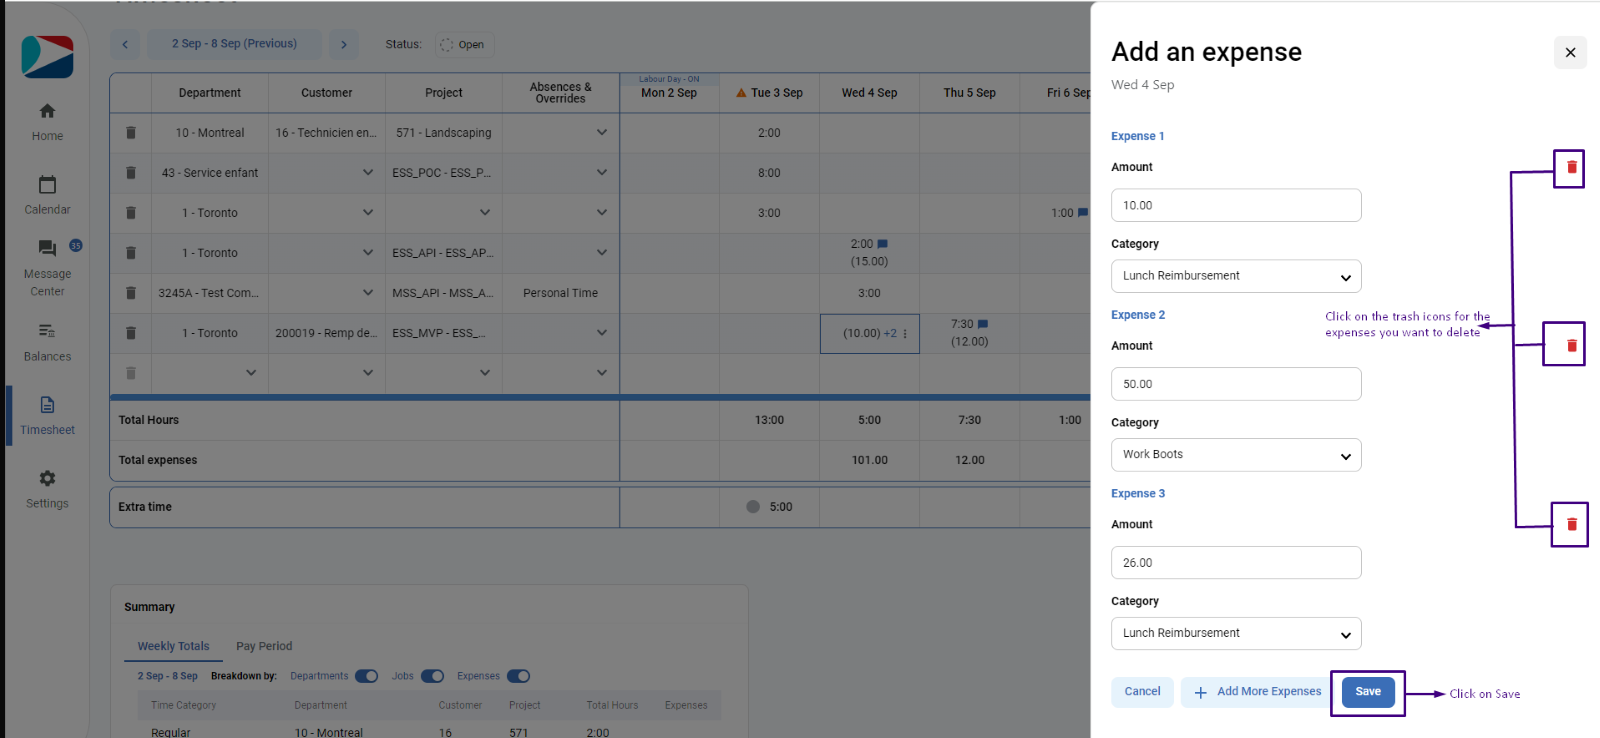Viewport: 1600px width, 738px height.
Task: Open Expense 3 Category dropdown
Action: [x=1236, y=633]
